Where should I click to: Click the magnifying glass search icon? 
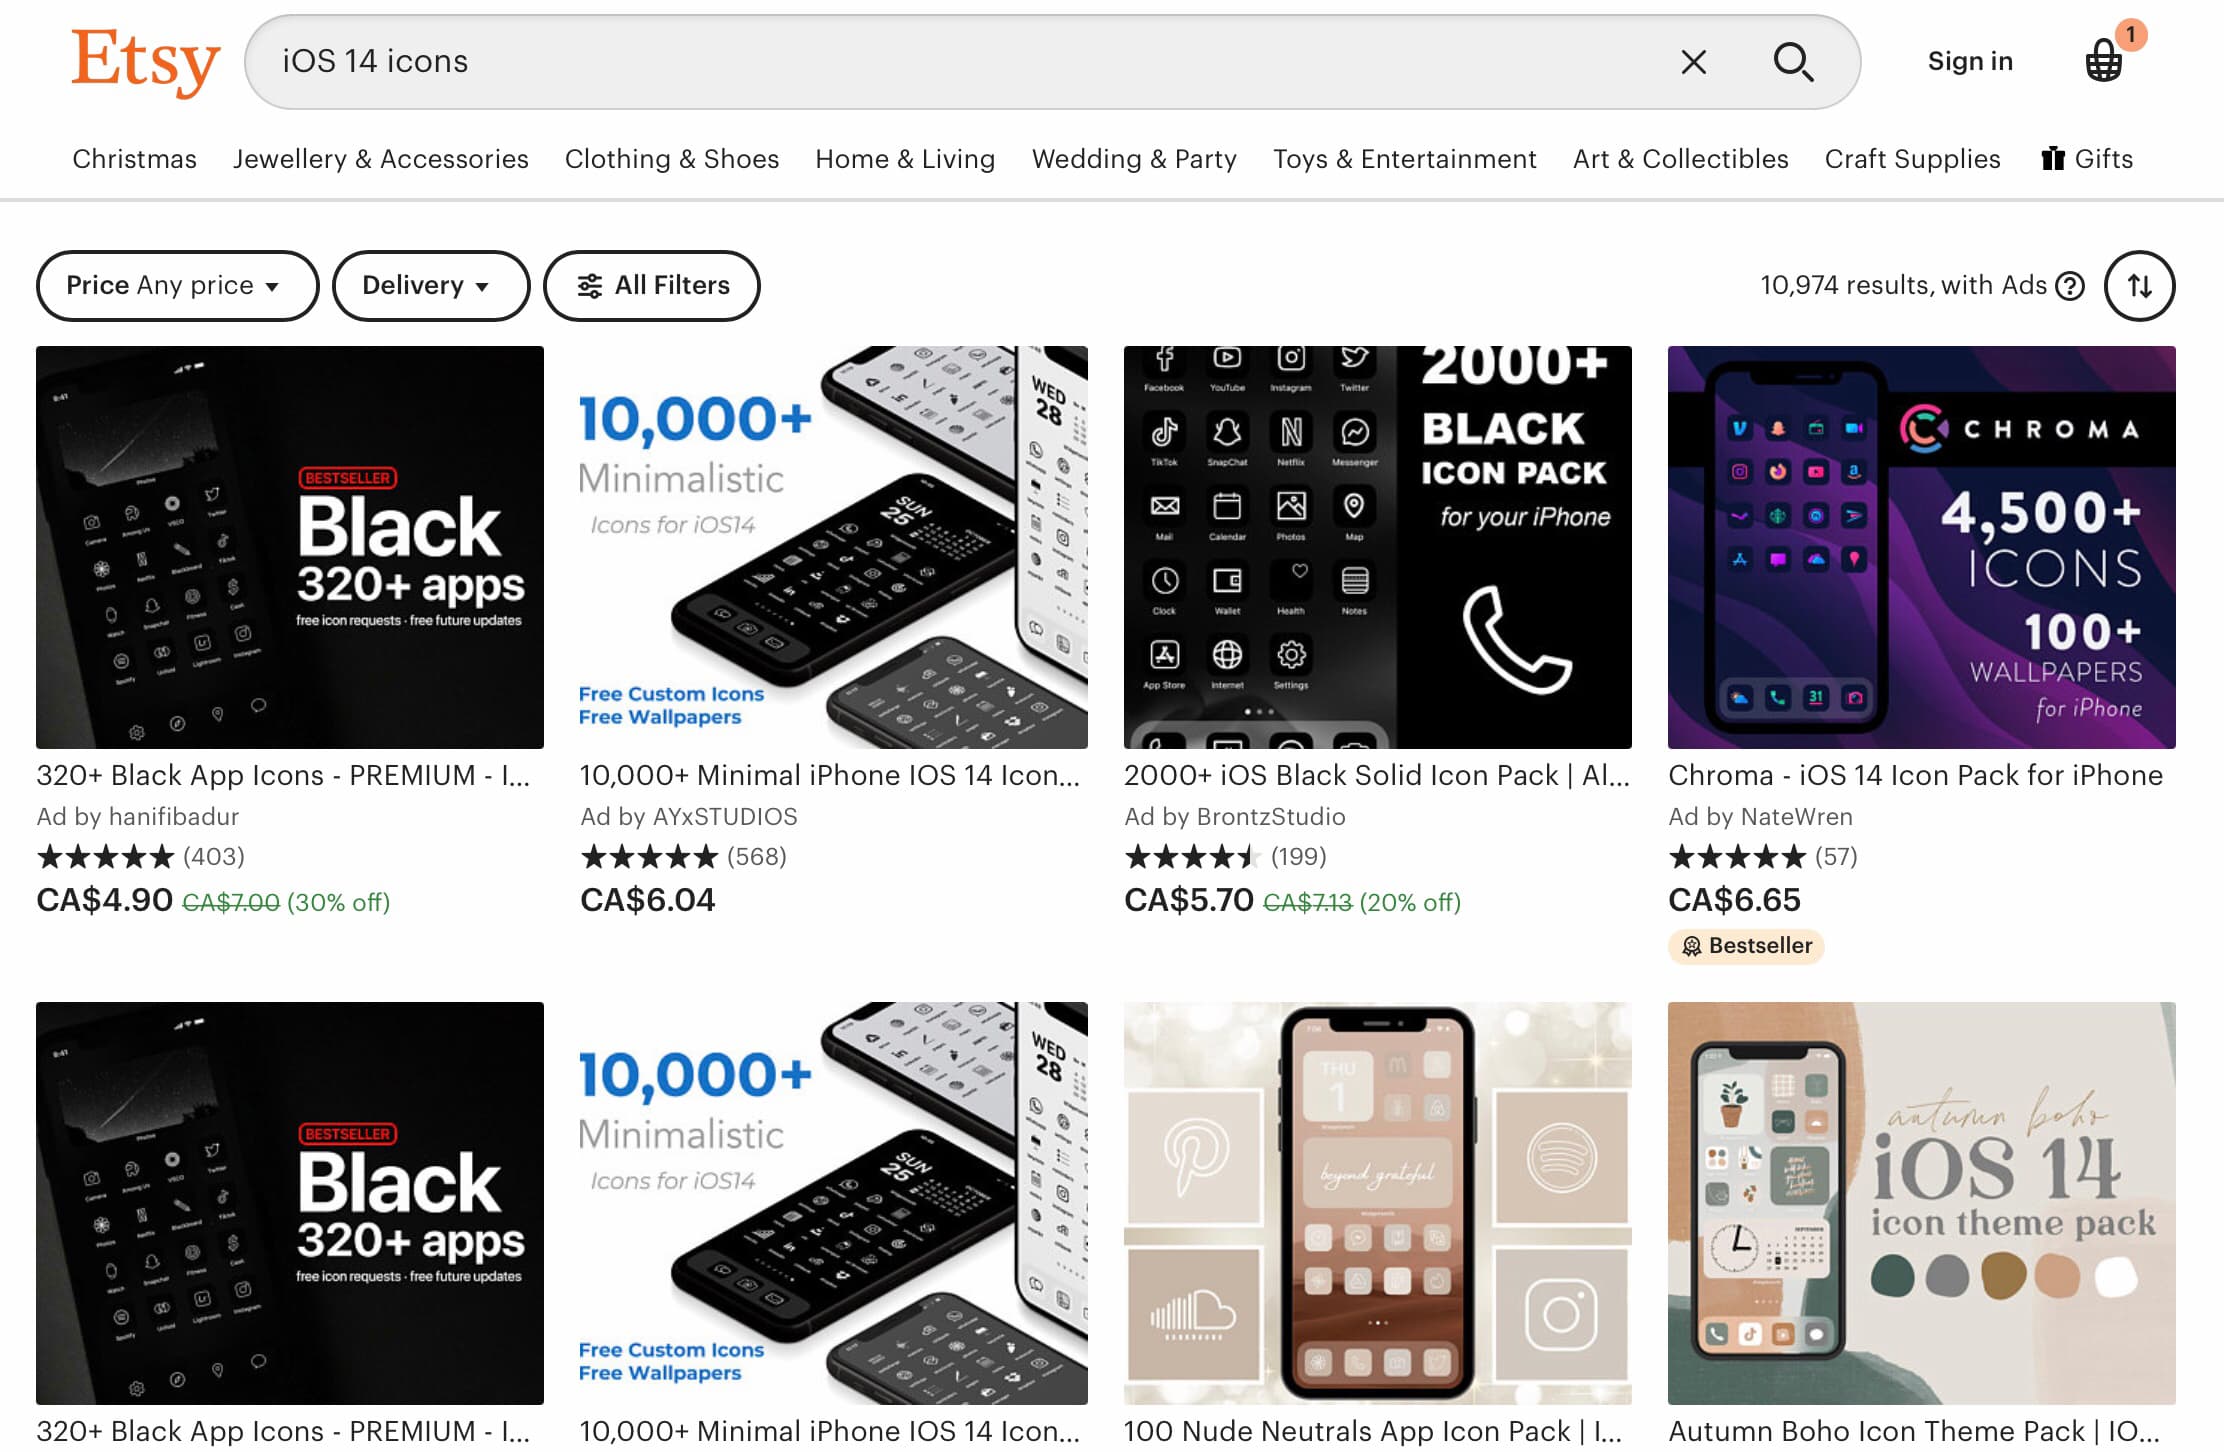click(x=1793, y=62)
